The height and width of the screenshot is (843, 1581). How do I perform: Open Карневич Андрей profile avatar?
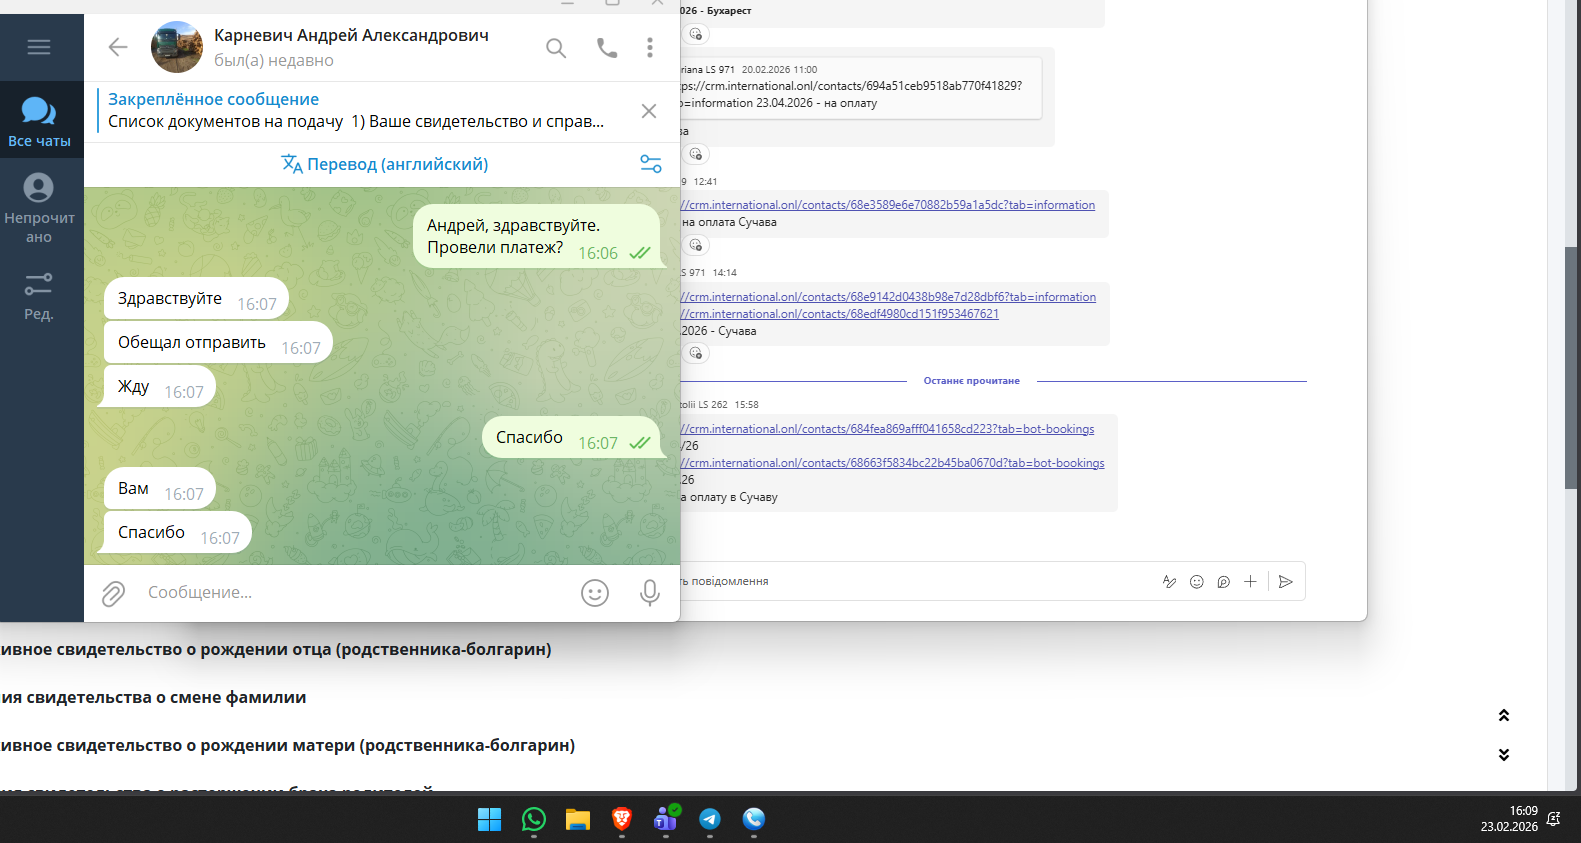(177, 47)
